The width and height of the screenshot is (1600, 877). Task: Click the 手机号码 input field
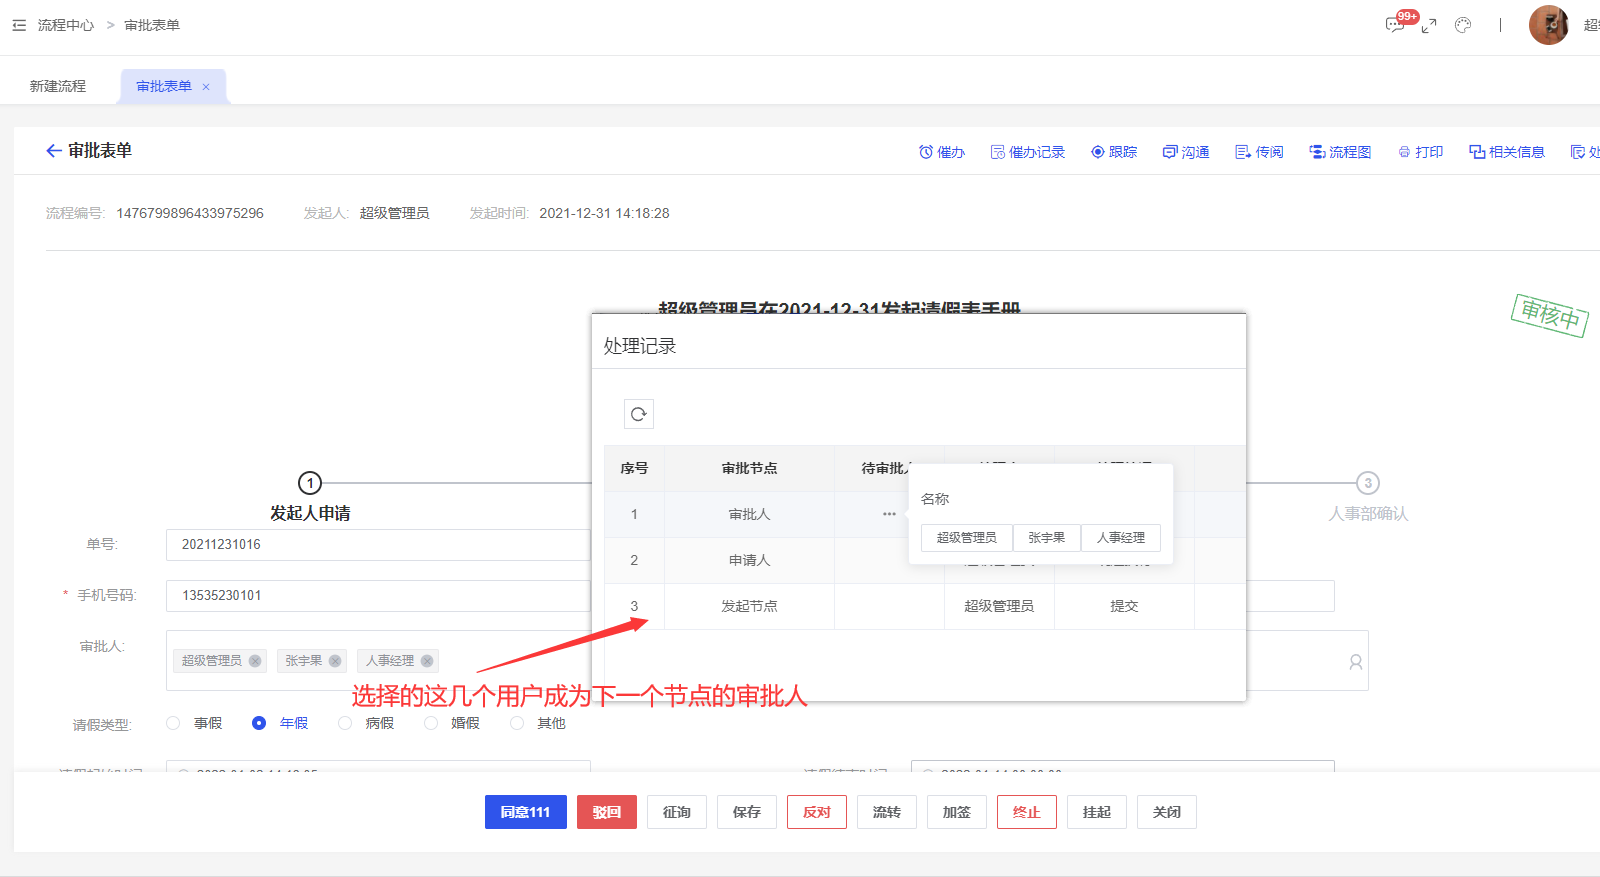coord(378,595)
